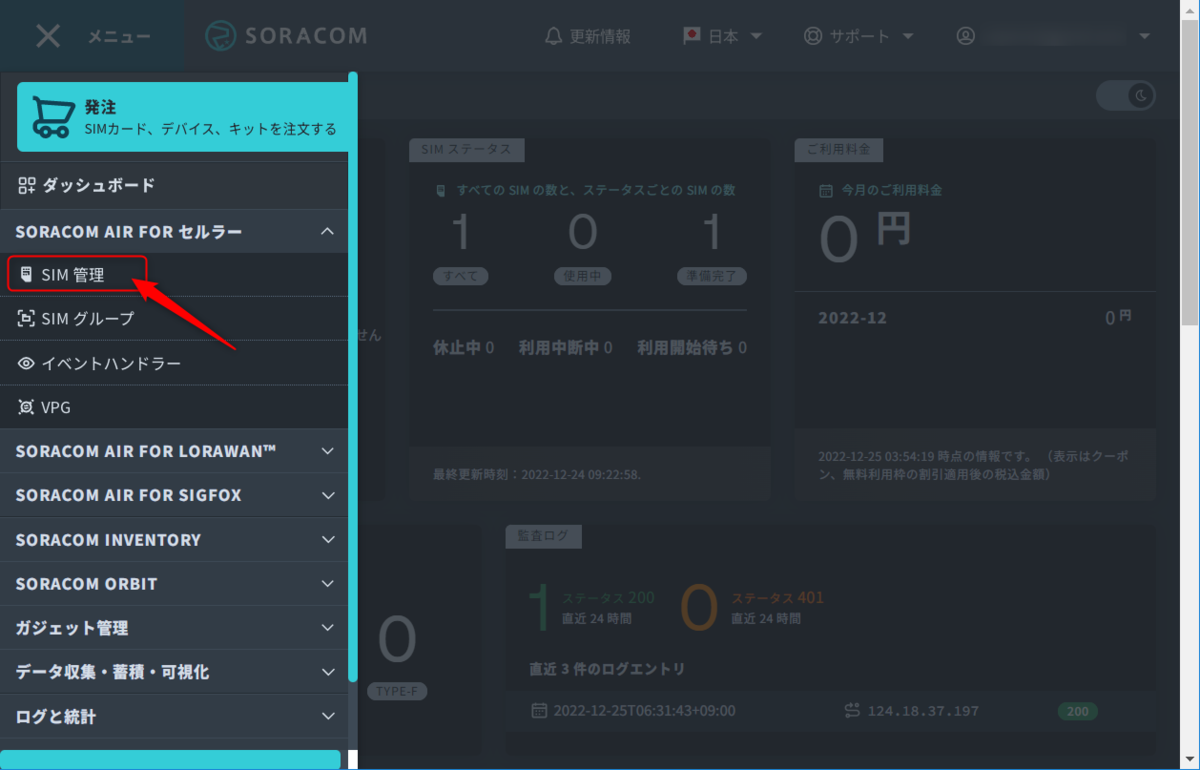
Task: Click the 利用開始待ち 0 status text
Action: click(x=692, y=348)
